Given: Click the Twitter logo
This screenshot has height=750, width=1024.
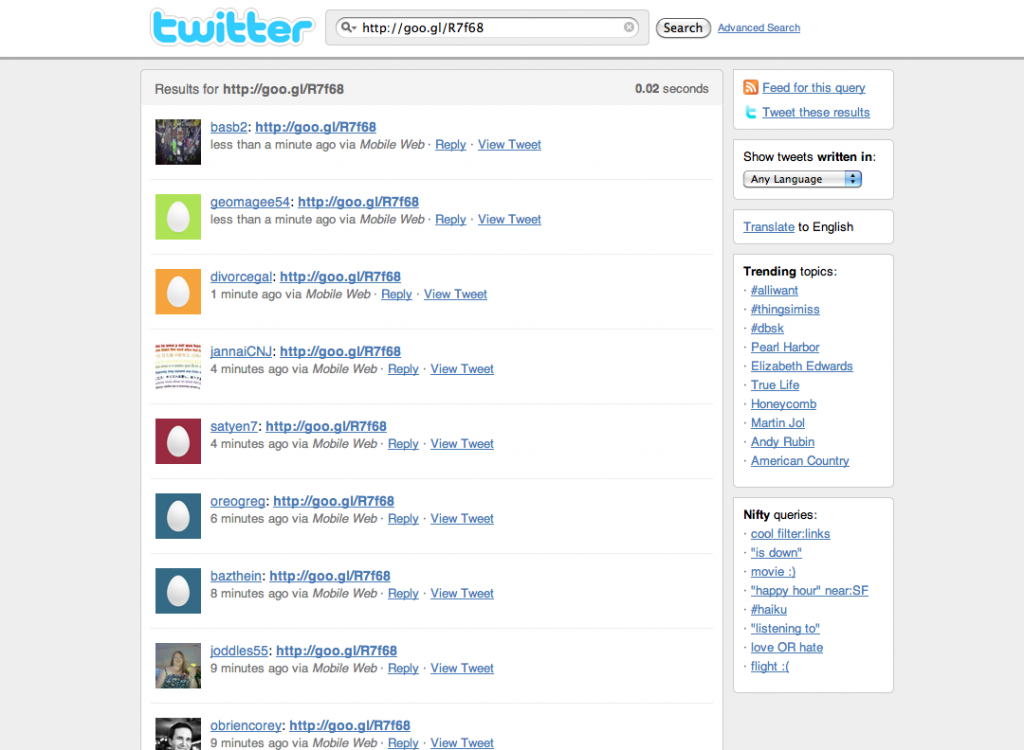Looking at the screenshot, I should tap(232, 27).
